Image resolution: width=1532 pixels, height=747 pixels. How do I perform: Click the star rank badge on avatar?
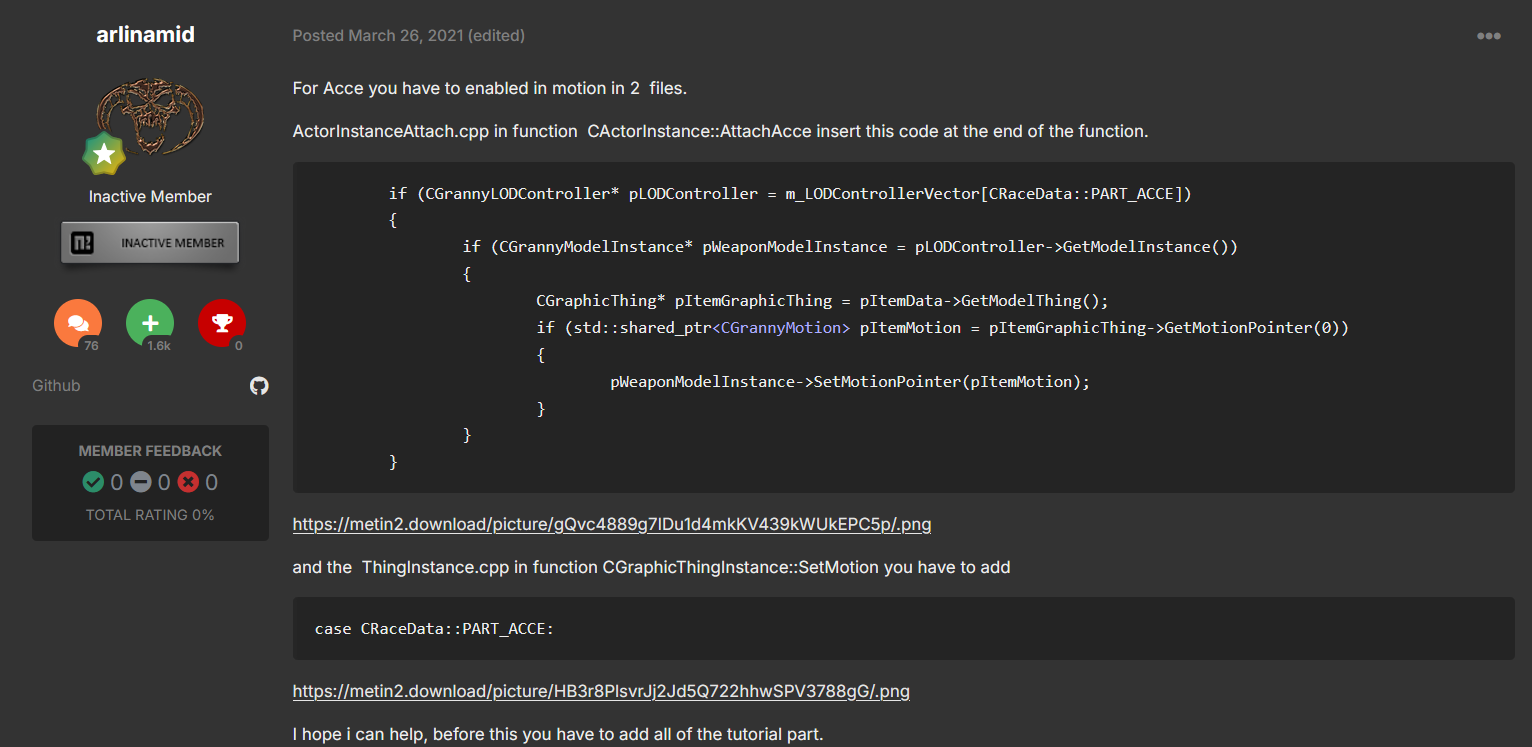103,153
